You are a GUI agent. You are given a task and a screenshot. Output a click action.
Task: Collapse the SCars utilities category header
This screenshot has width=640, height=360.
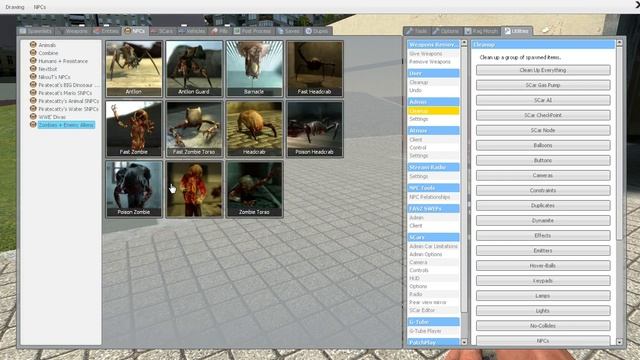pyautogui.click(x=433, y=237)
